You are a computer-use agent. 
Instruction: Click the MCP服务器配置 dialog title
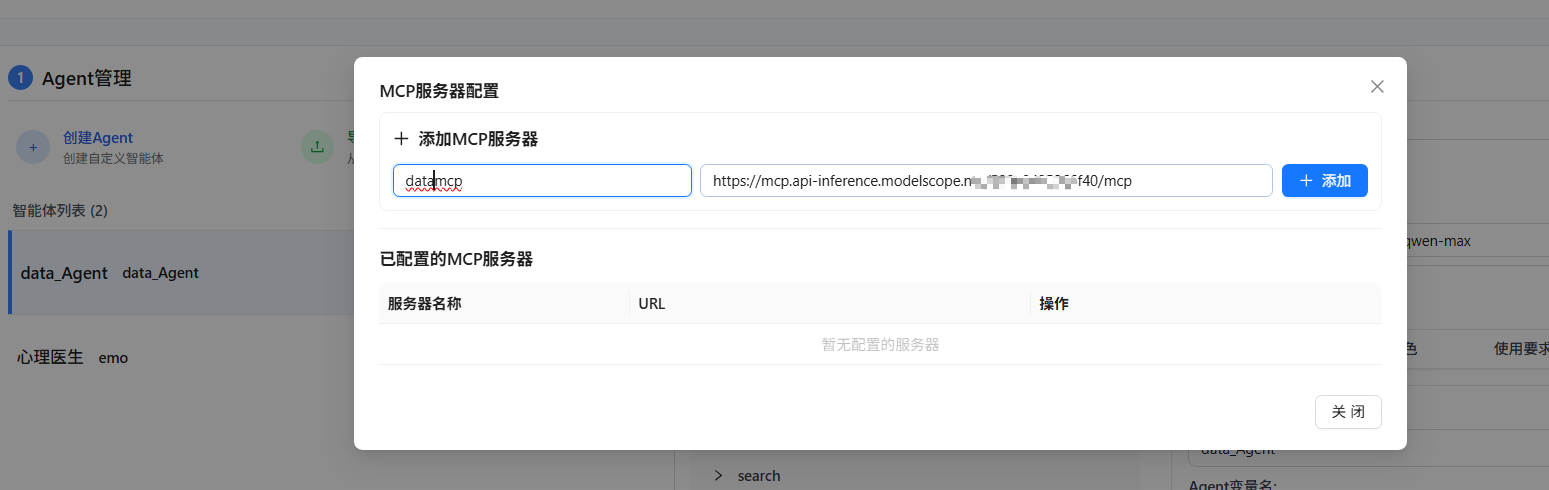pos(439,91)
